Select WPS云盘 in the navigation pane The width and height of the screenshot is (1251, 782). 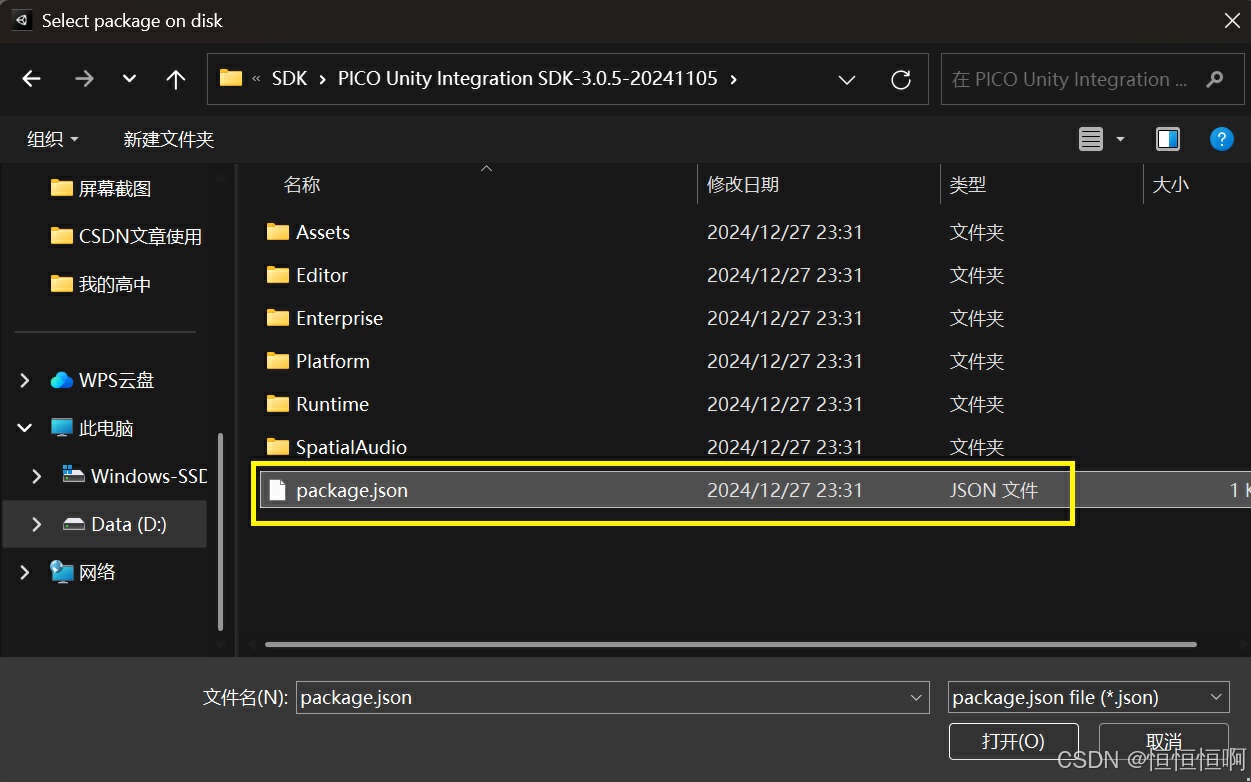click(x=102, y=380)
